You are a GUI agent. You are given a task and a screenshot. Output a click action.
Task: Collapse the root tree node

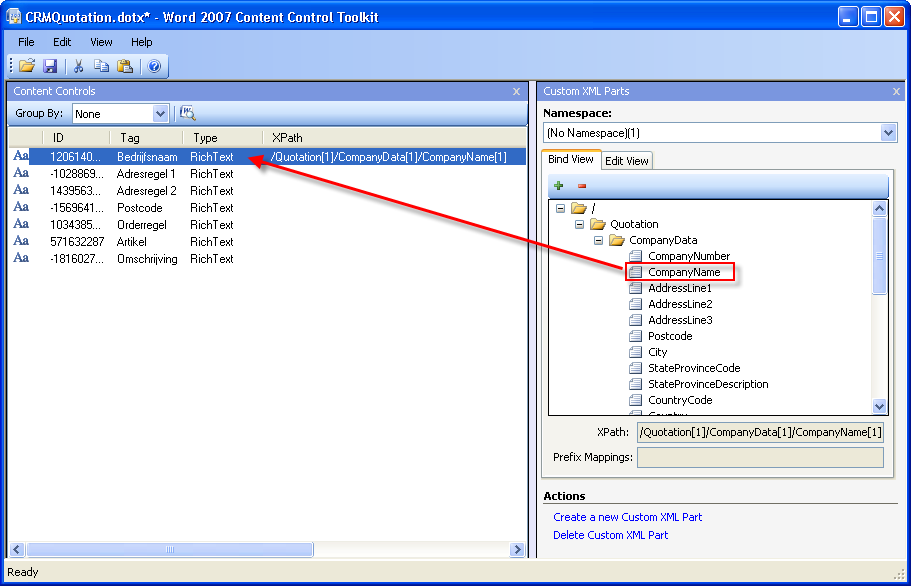(560, 208)
